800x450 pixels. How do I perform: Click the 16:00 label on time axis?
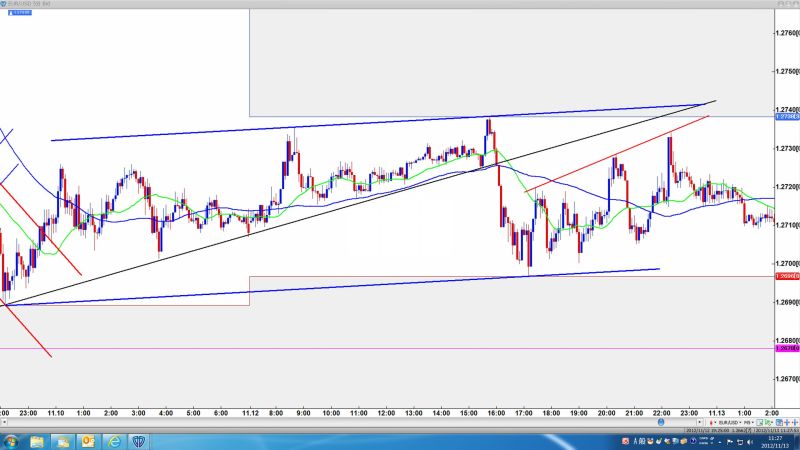(x=496, y=413)
